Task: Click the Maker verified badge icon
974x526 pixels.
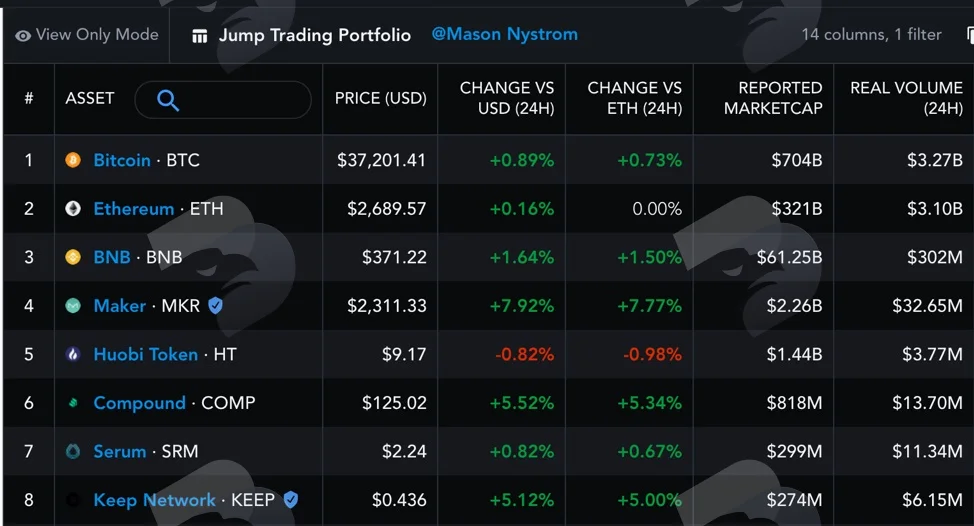Action: [215, 306]
